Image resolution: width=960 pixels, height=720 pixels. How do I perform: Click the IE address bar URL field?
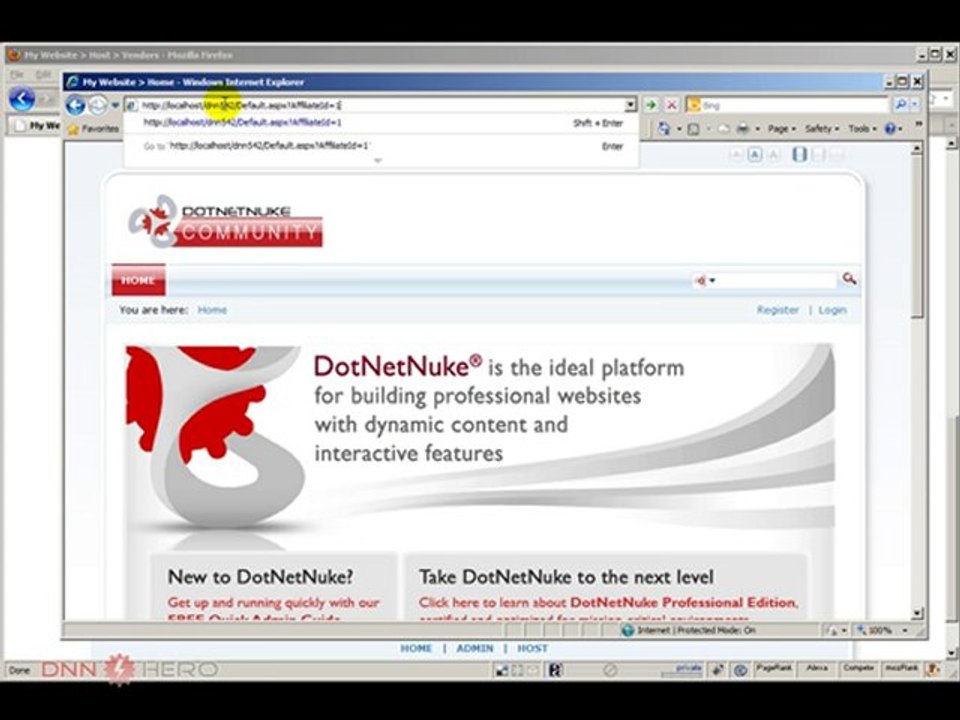380,105
